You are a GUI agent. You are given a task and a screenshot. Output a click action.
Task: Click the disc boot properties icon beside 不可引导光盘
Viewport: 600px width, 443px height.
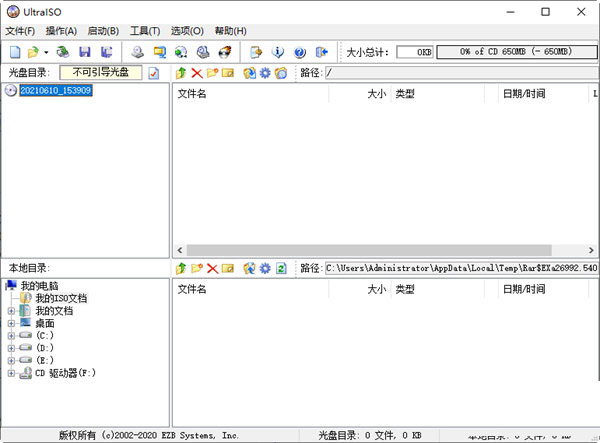pyautogui.click(x=153, y=73)
